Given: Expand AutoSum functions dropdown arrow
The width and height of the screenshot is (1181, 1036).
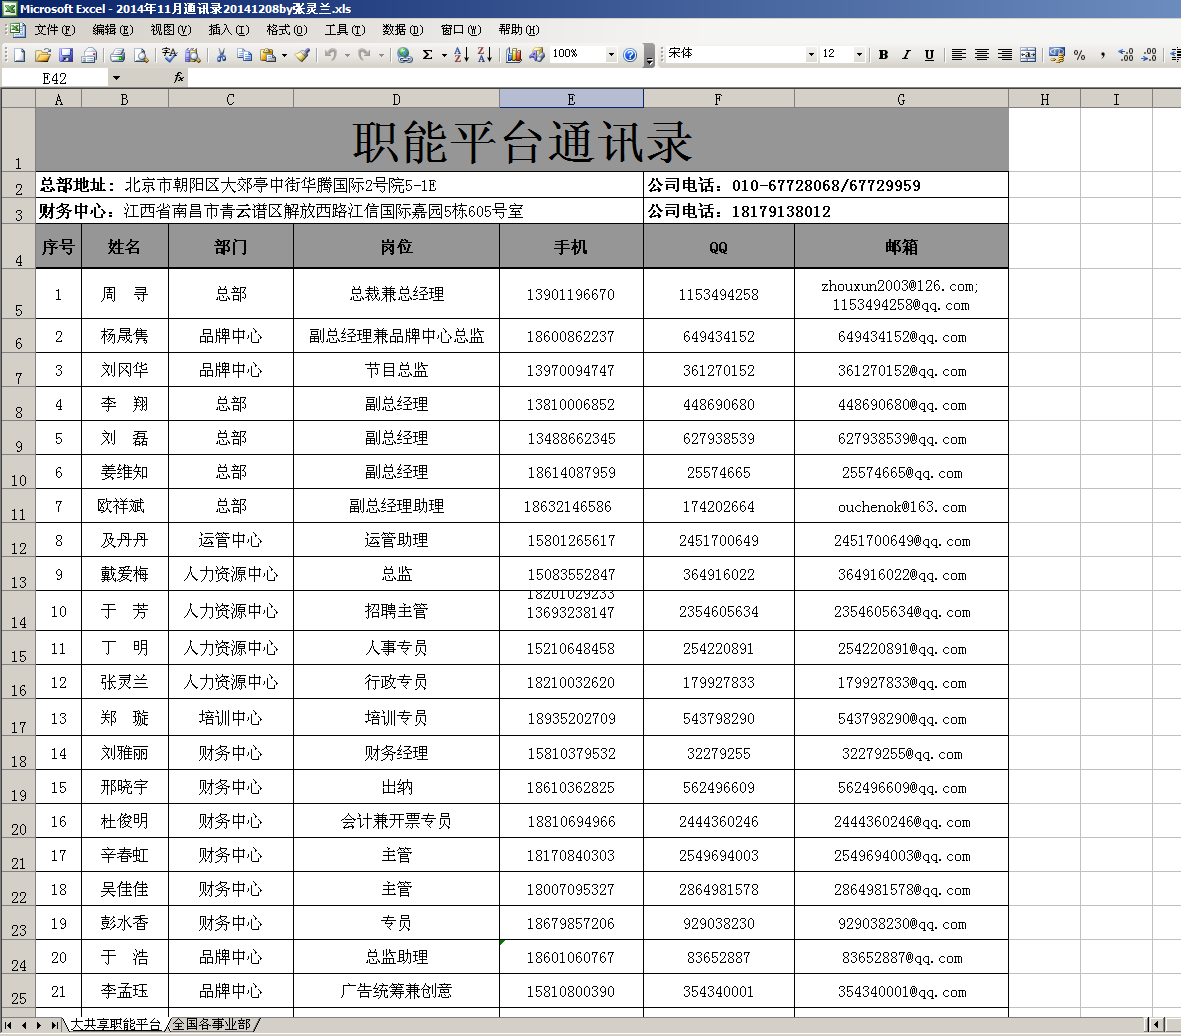Looking at the screenshot, I should click(x=444, y=54).
